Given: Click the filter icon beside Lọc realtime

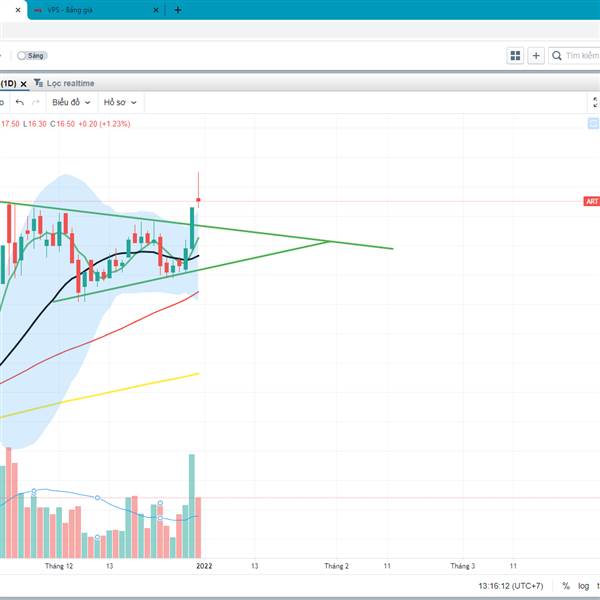Looking at the screenshot, I should click(x=38, y=83).
